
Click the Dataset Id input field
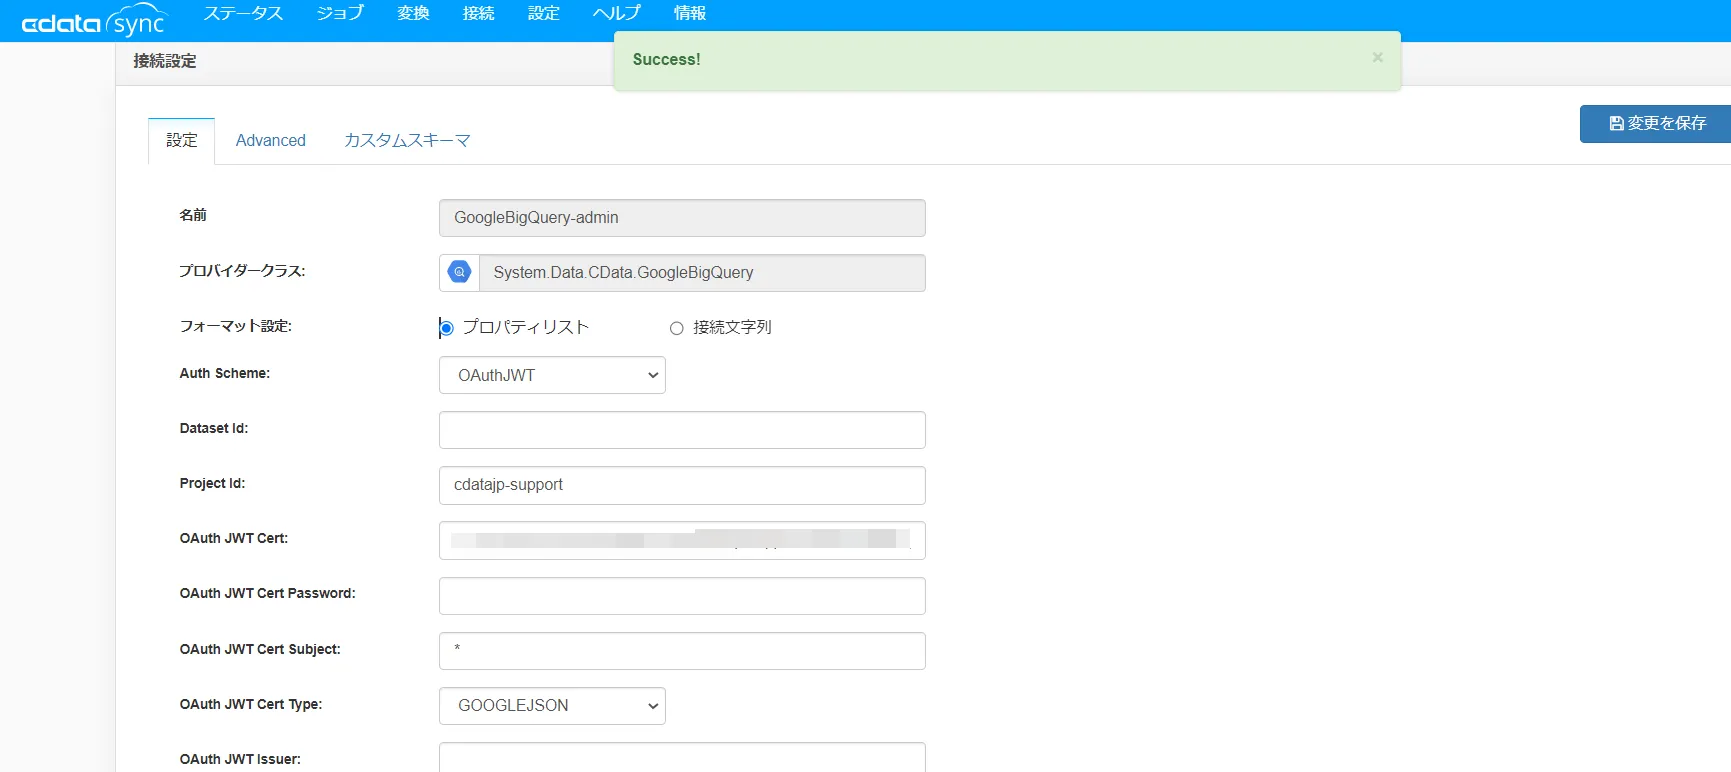682,430
